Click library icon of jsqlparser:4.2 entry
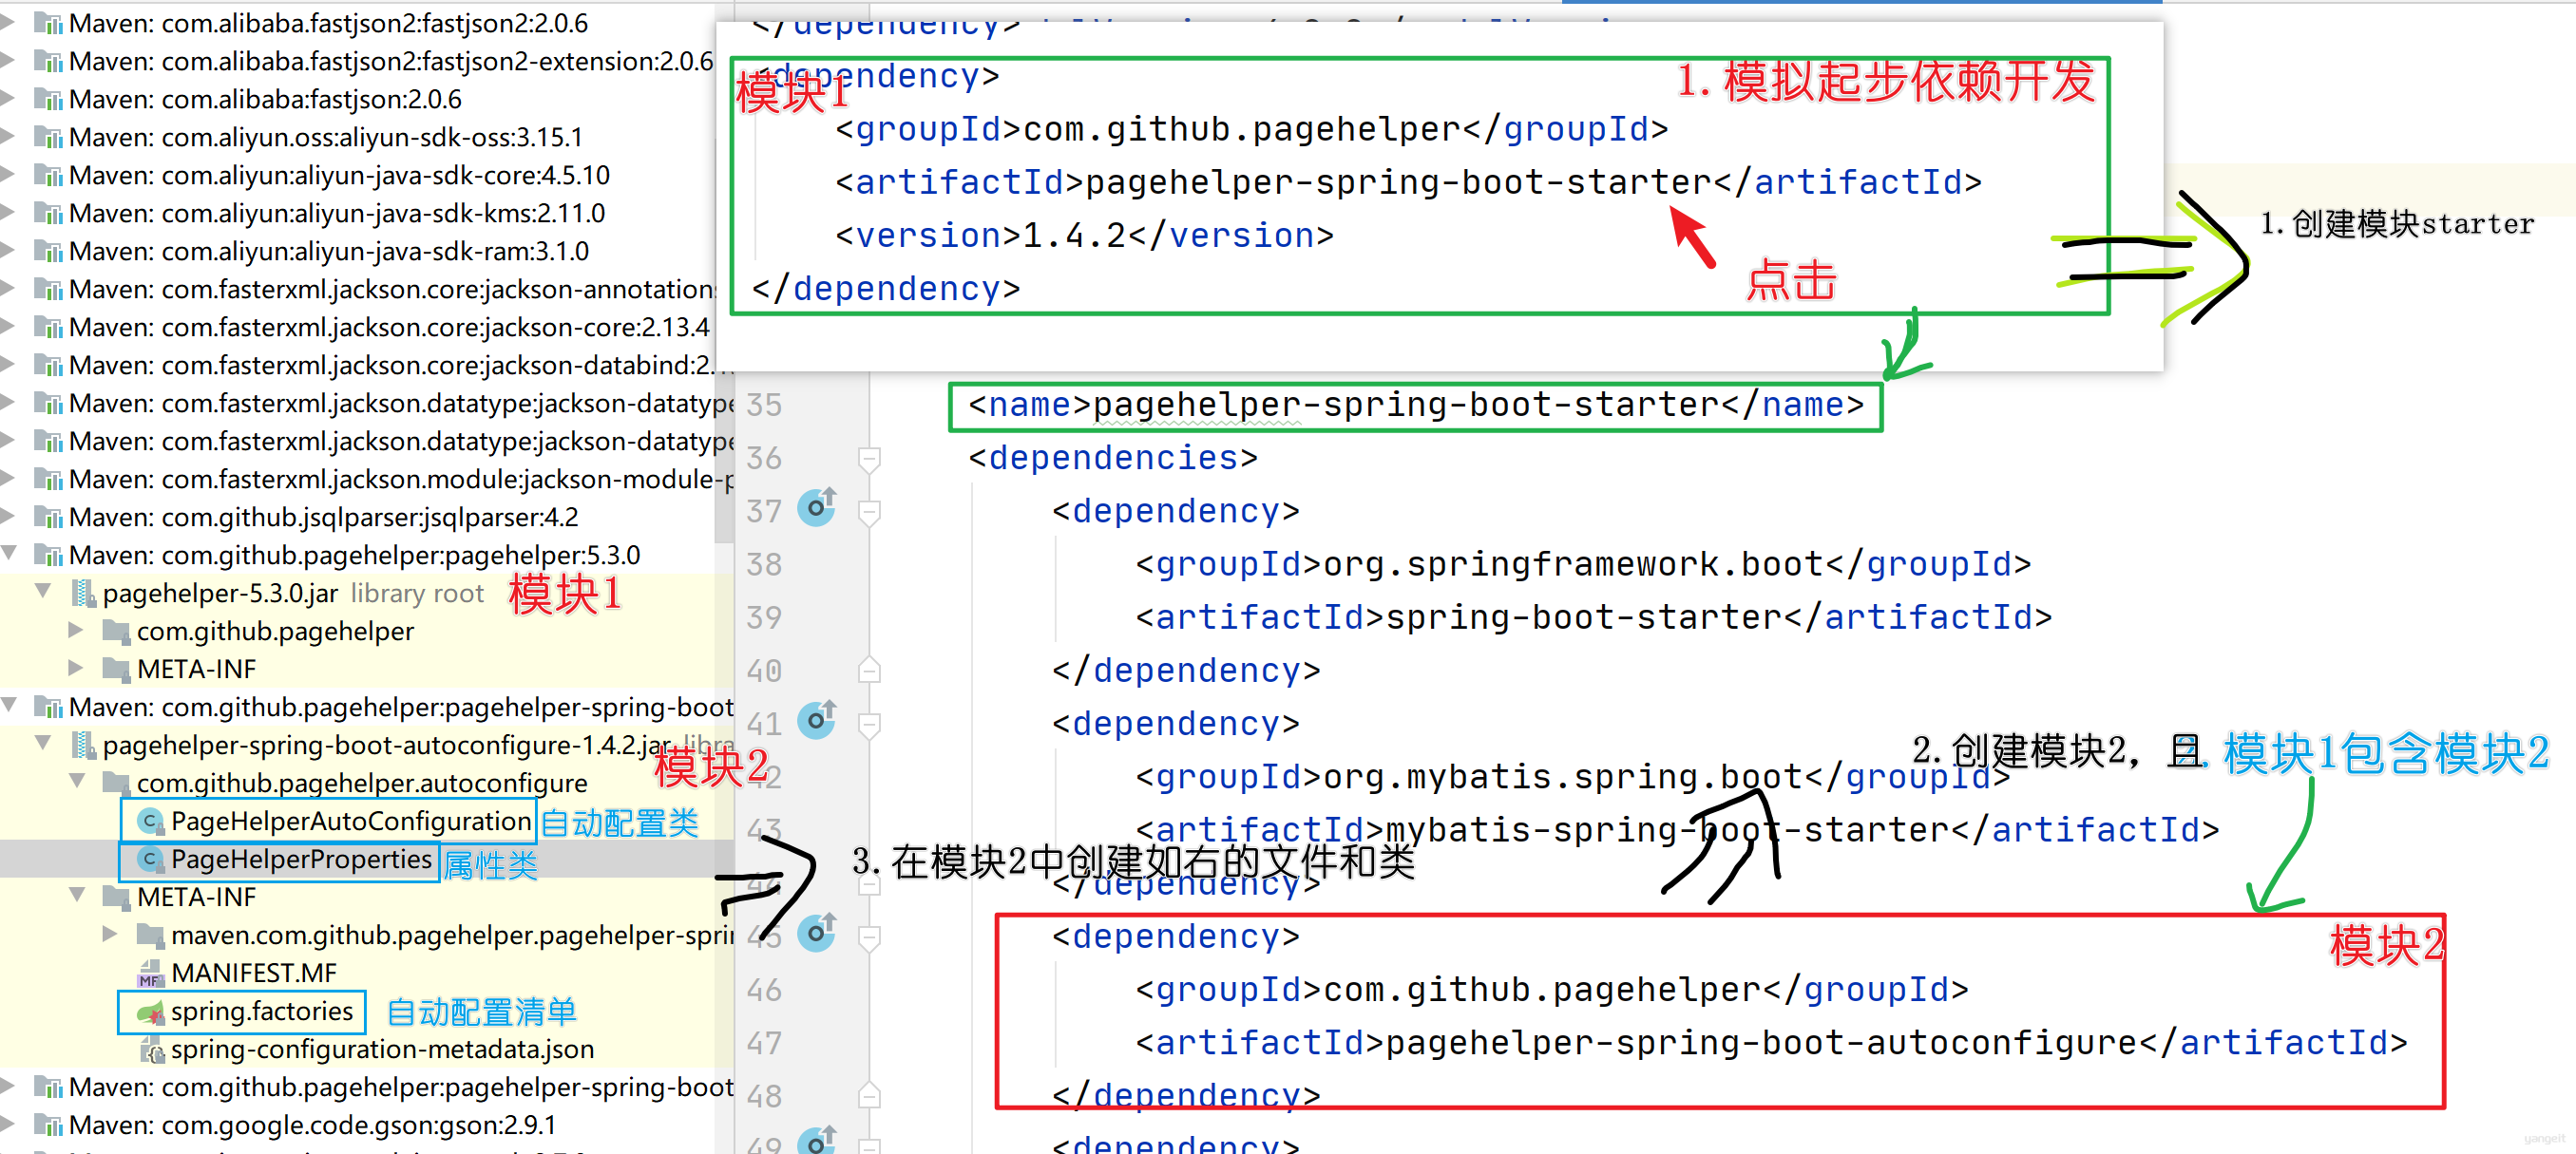 (x=48, y=517)
